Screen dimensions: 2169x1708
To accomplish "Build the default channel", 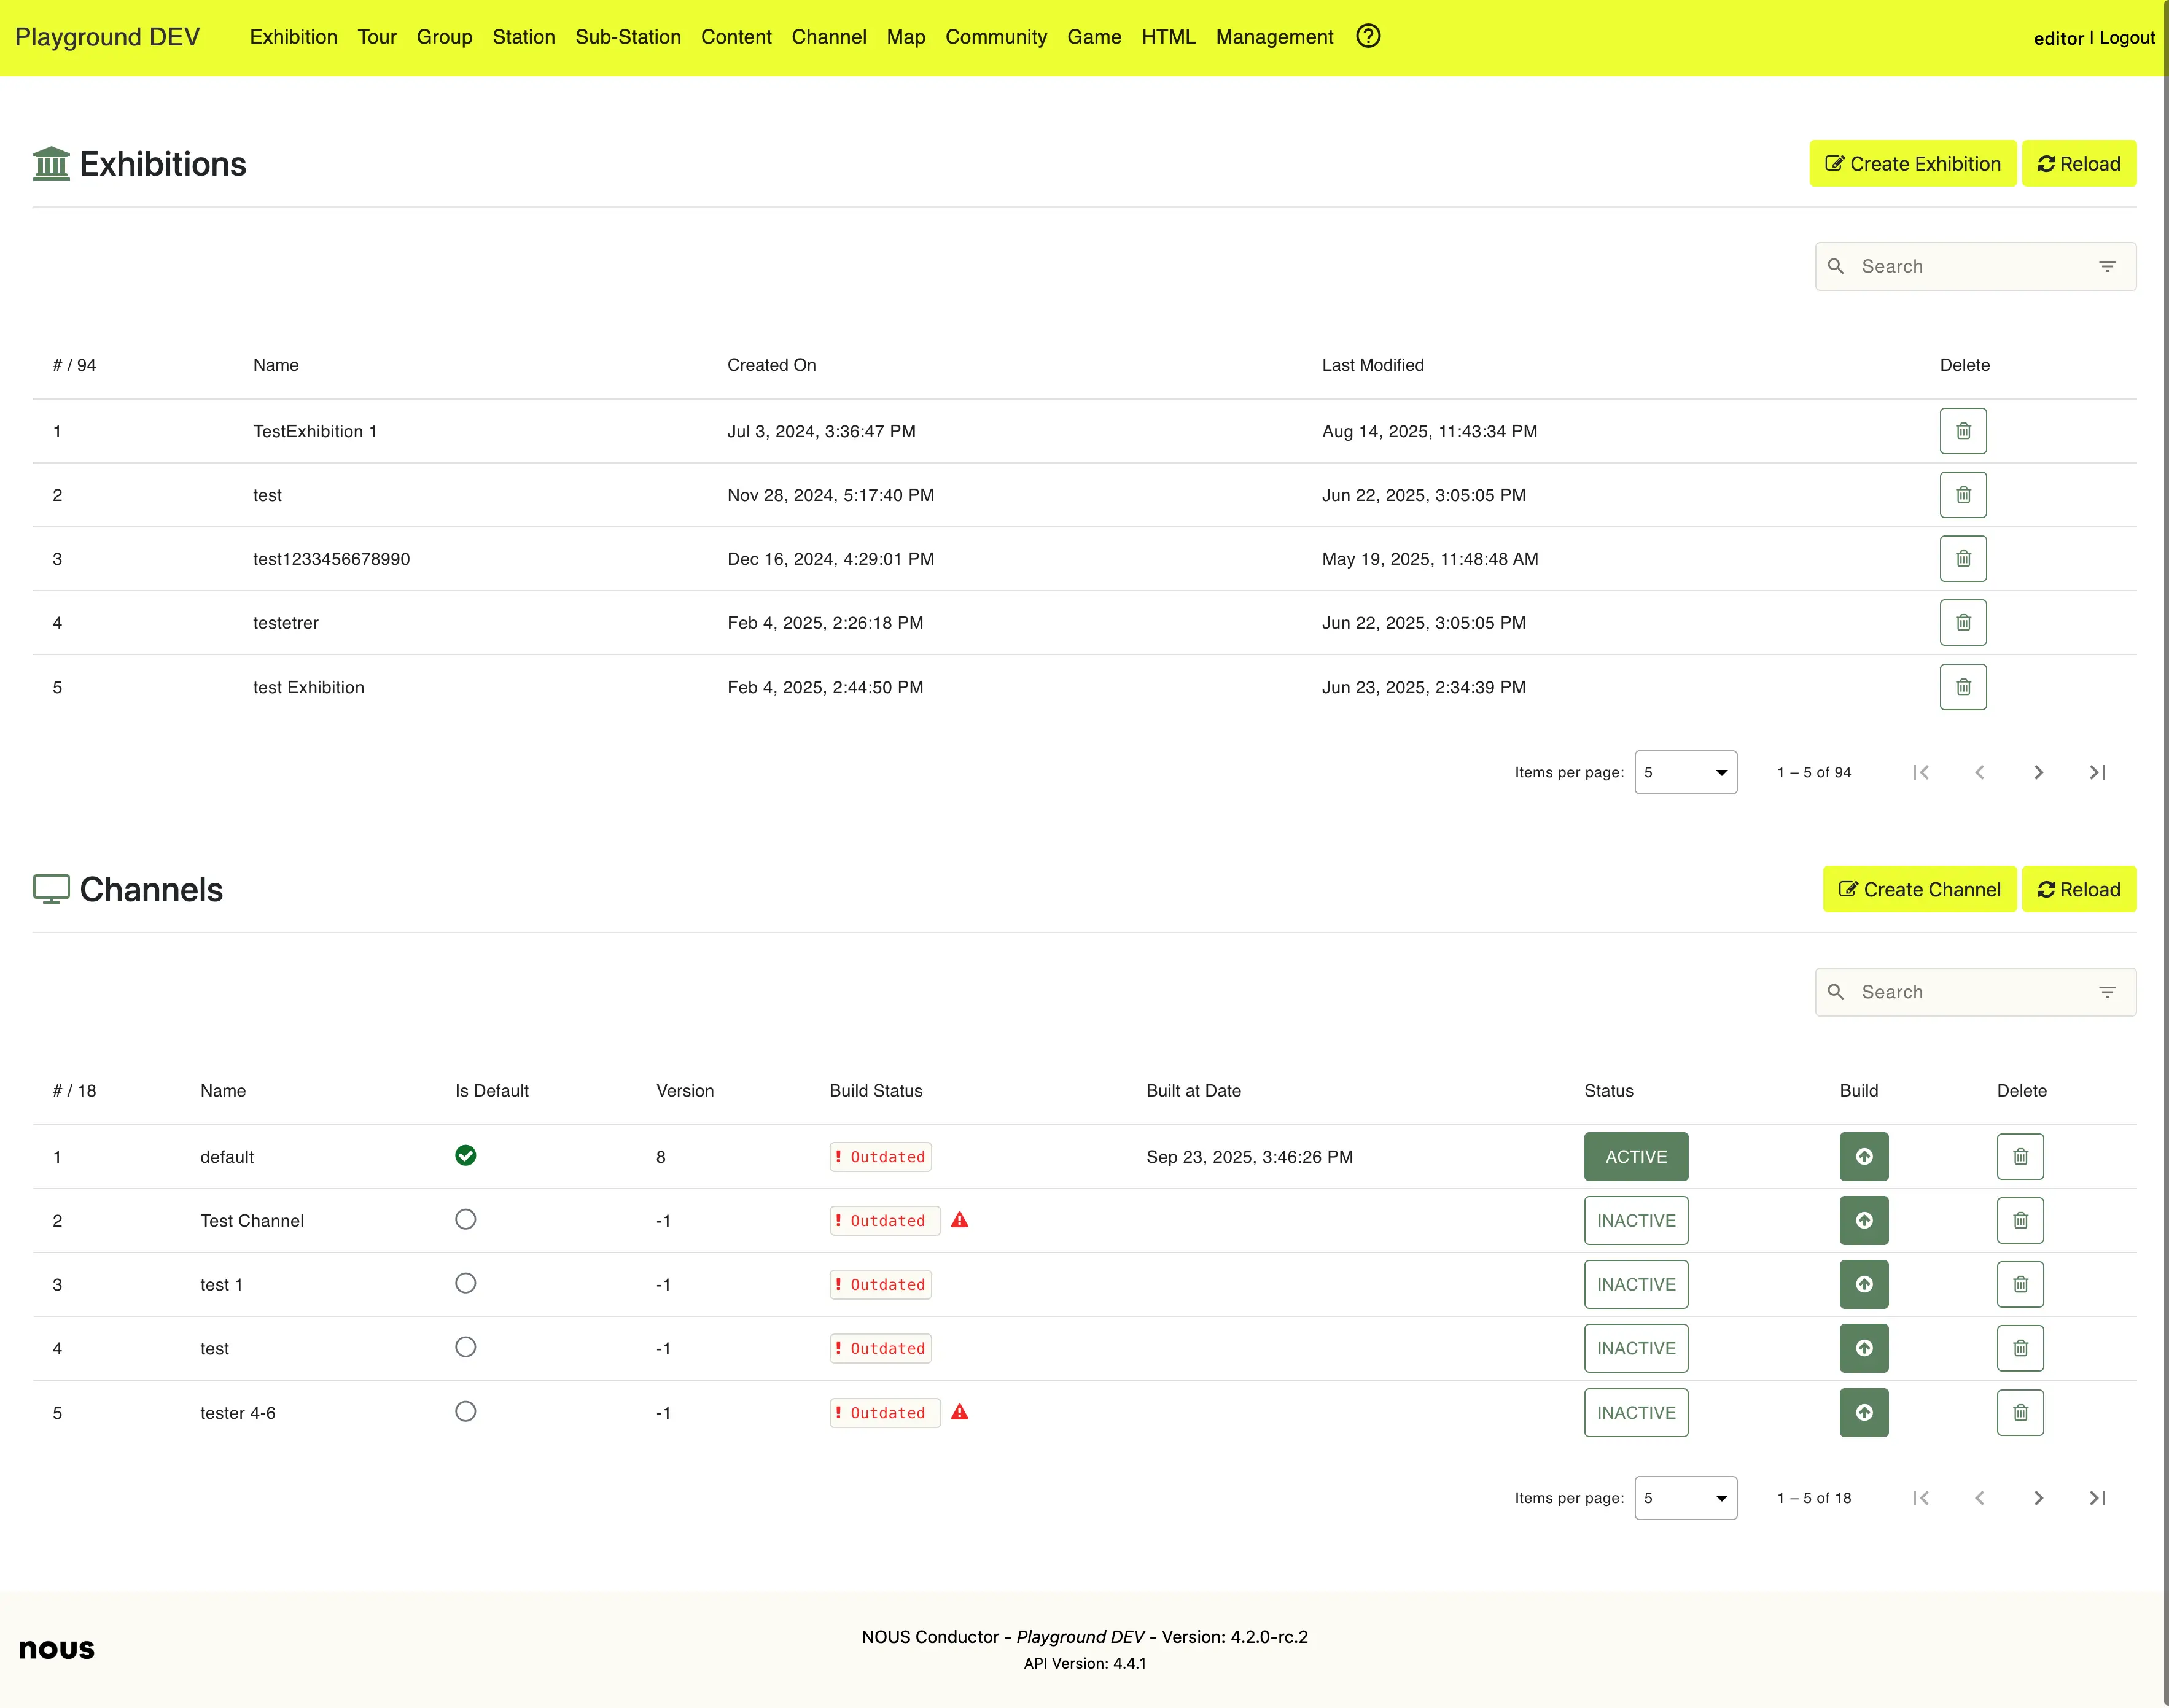I will click(1863, 1157).
